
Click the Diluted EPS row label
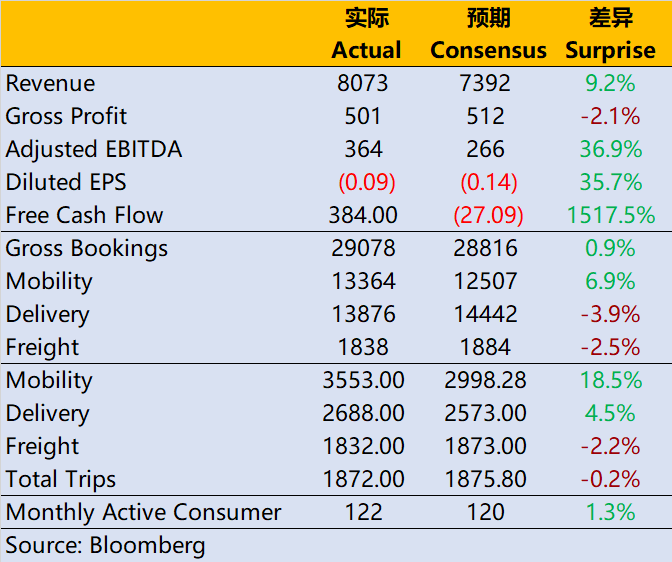[66, 183]
